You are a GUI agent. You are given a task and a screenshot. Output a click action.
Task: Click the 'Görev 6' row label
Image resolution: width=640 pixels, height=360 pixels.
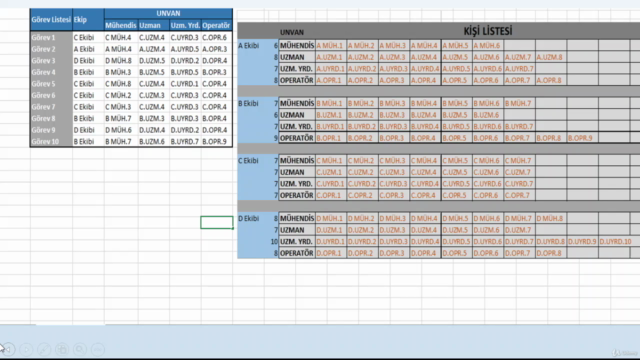coord(51,95)
